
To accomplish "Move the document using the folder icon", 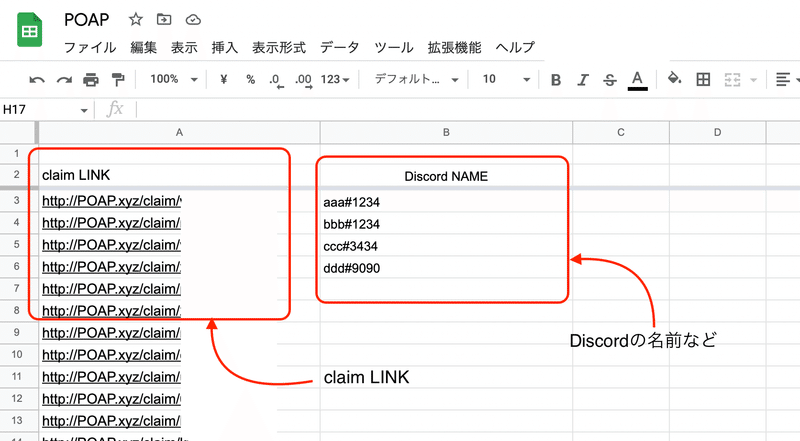I will (x=164, y=20).
